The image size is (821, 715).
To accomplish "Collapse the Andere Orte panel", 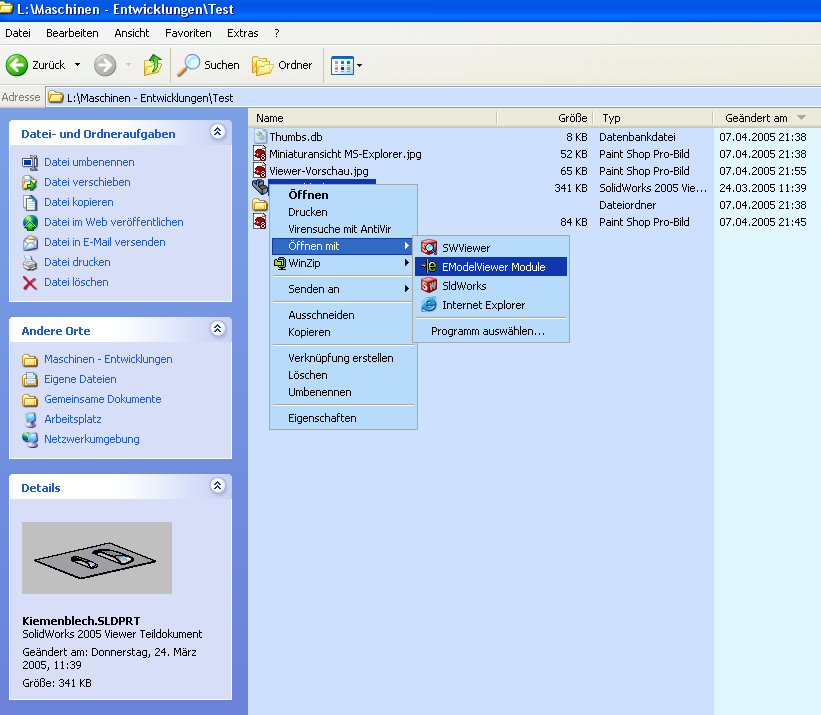I will 217,329.
